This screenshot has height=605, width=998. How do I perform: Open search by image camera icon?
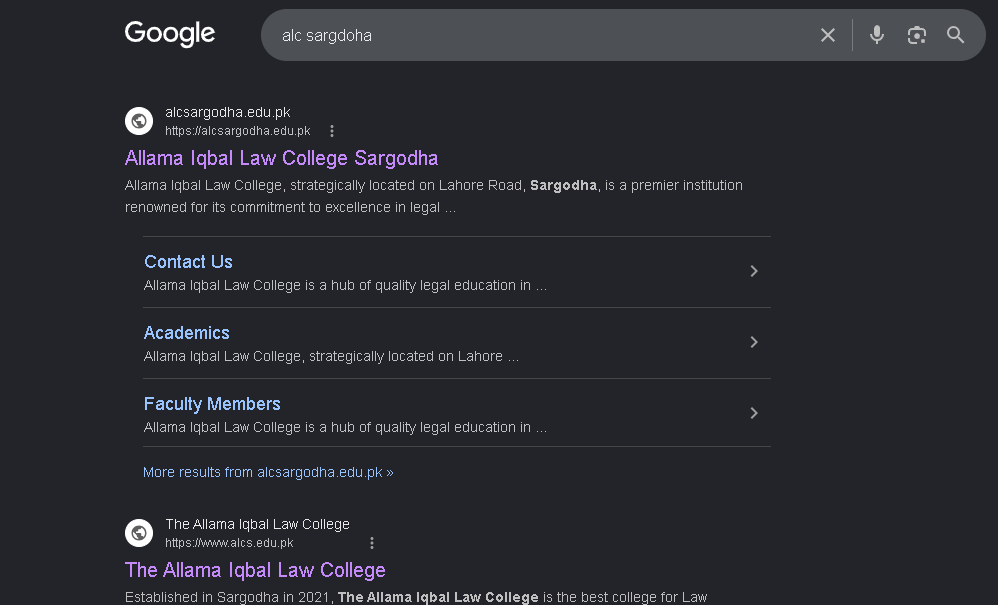(x=917, y=35)
